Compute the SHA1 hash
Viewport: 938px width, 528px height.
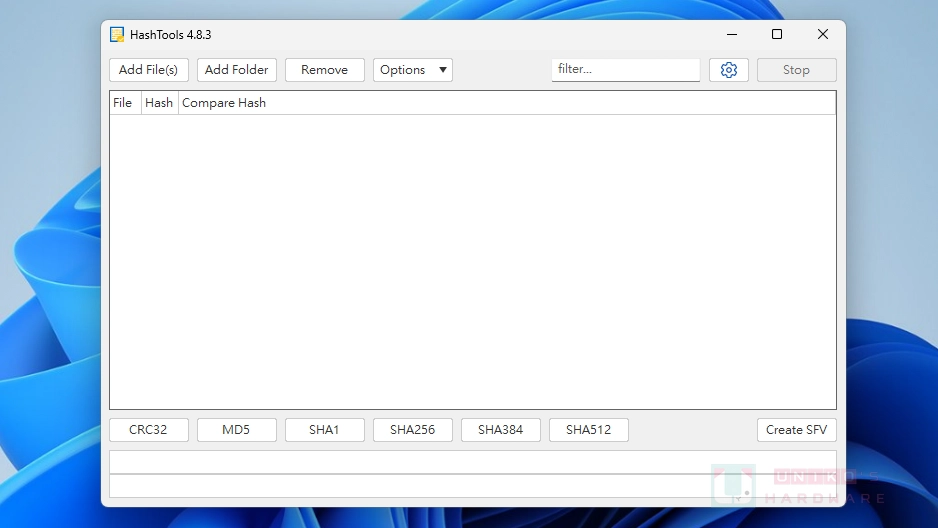click(x=325, y=430)
